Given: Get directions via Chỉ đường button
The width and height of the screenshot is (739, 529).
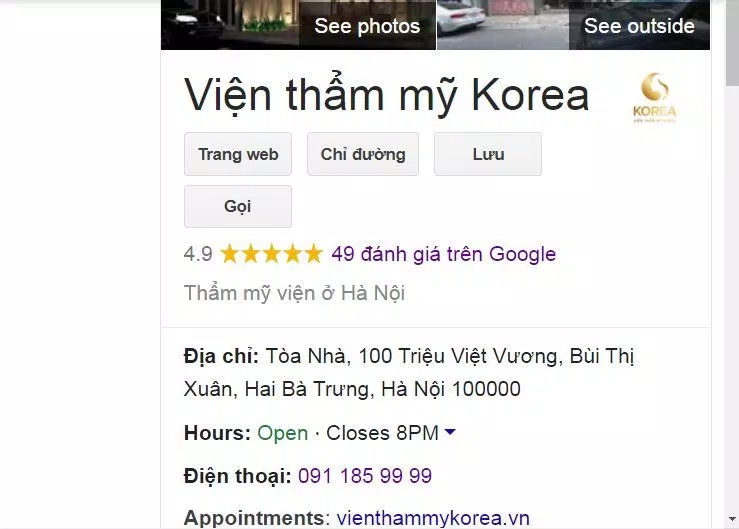Looking at the screenshot, I should (363, 154).
